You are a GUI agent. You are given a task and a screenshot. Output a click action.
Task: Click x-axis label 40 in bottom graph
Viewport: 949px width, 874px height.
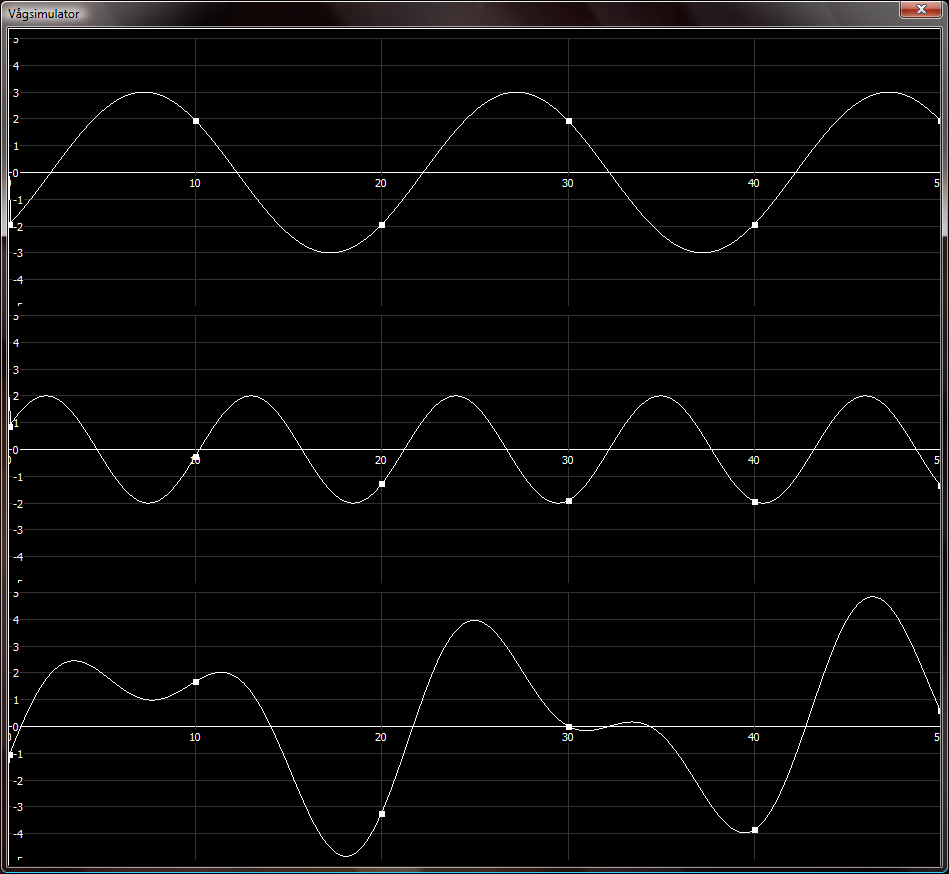click(x=754, y=737)
